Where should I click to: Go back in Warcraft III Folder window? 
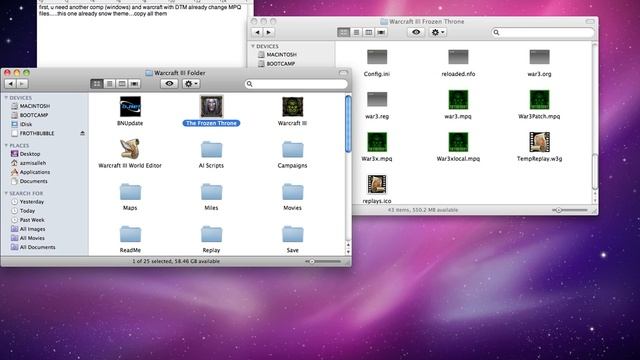coord(11,84)
